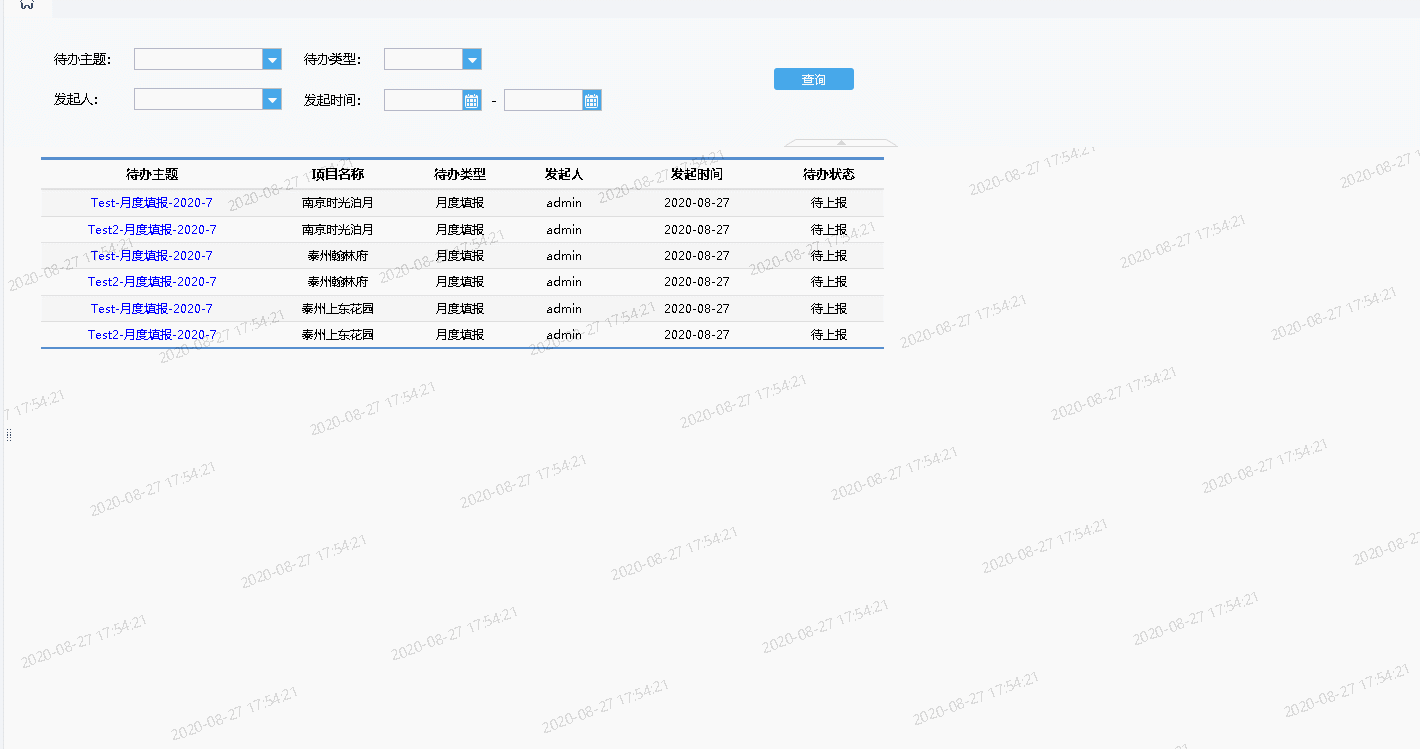This screenshot has height=749, width=1420.
Task: Click 泰州翰林府 cell in the Test- row
Action: (x=338, y=256)
